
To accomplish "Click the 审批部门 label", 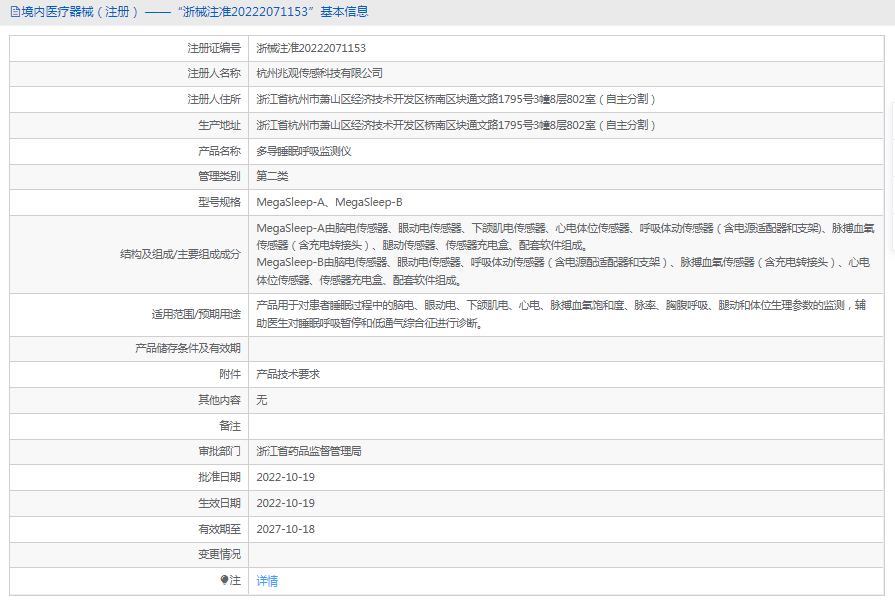I will click(x=219, y=451).
